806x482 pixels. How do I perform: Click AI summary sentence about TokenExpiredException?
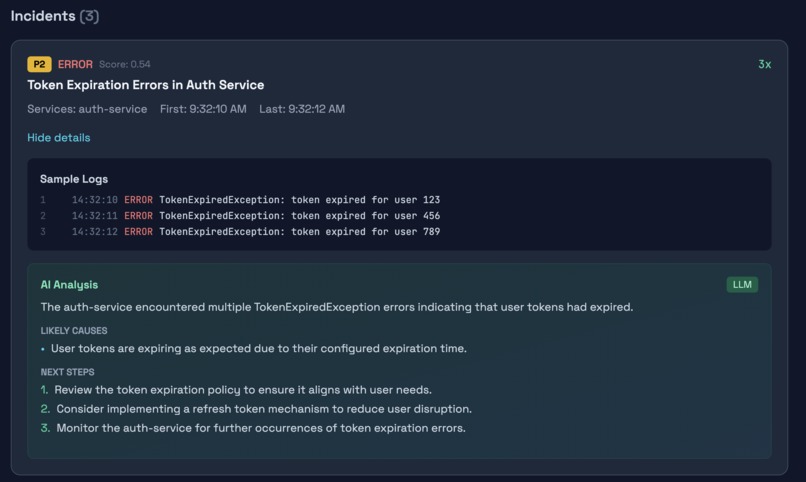pyautogui.click(x=337, y=307)
